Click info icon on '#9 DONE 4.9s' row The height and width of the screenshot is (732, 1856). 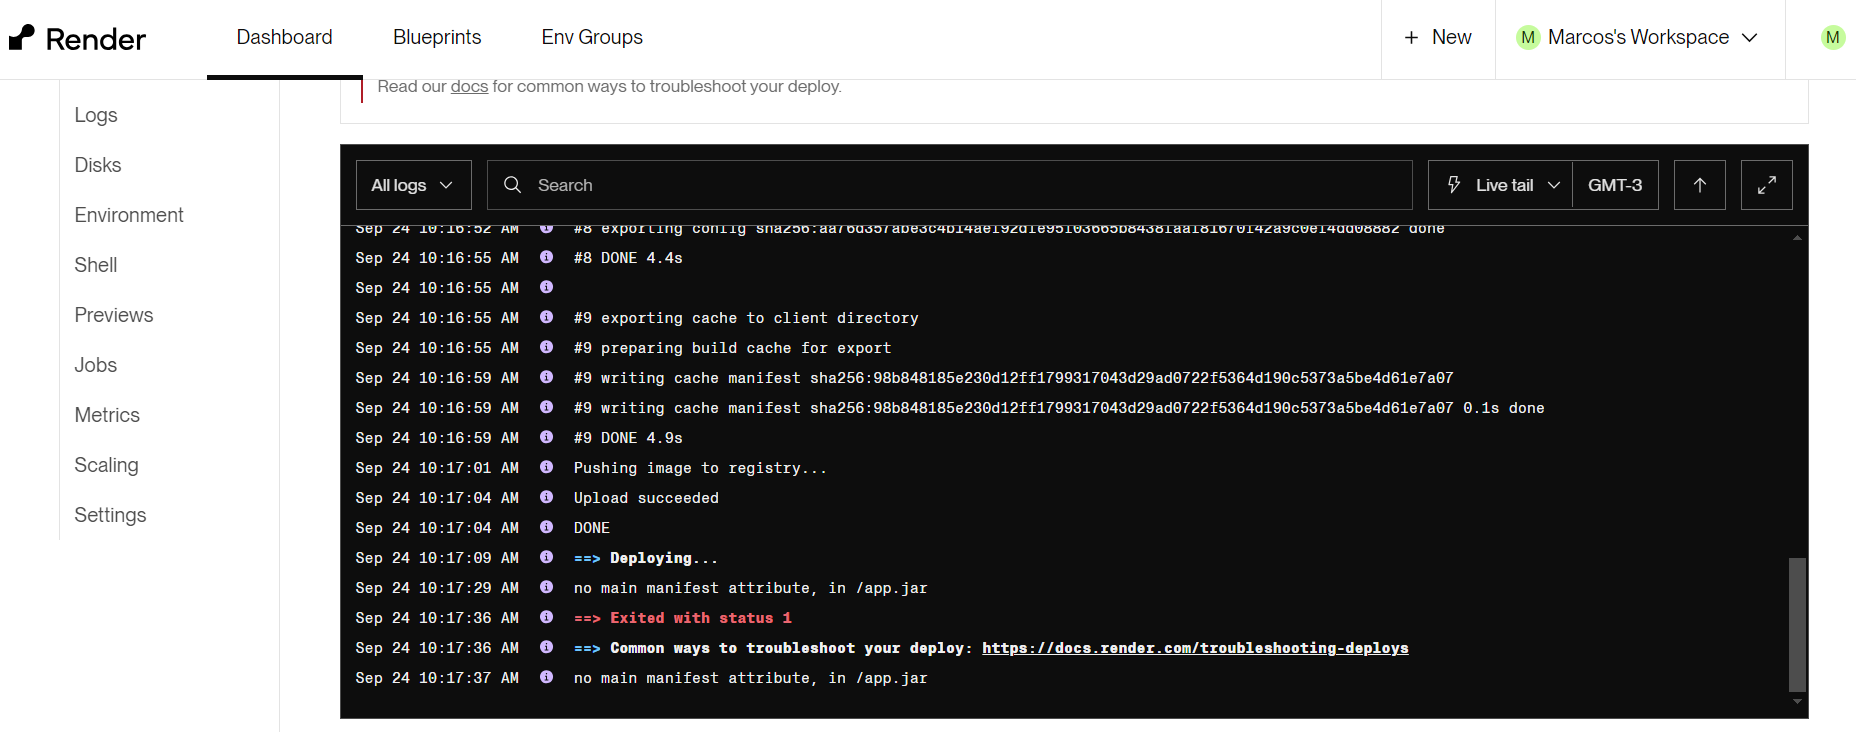point(546,437)
